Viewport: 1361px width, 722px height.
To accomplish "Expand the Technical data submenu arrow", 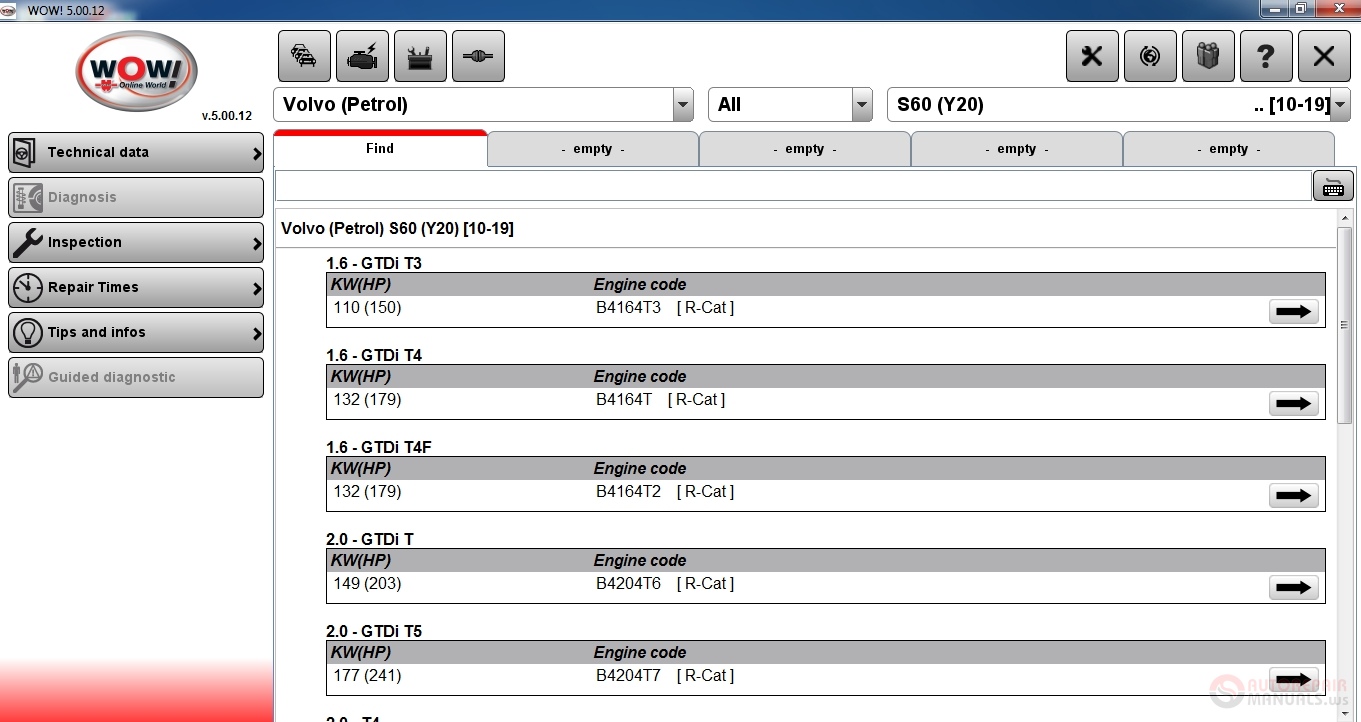I will pos(257,153).
